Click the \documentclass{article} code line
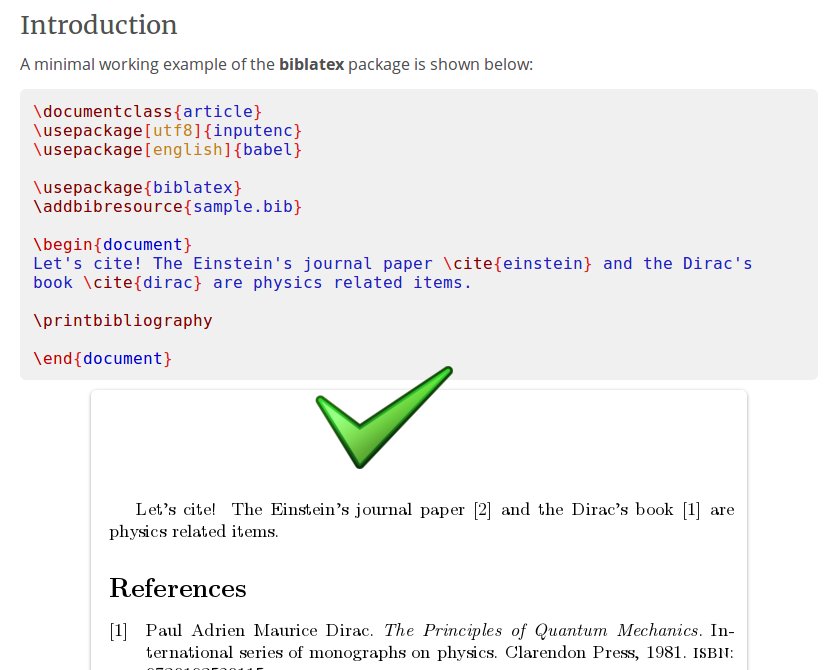Screen dimensions: 825x670 [147, 112]
